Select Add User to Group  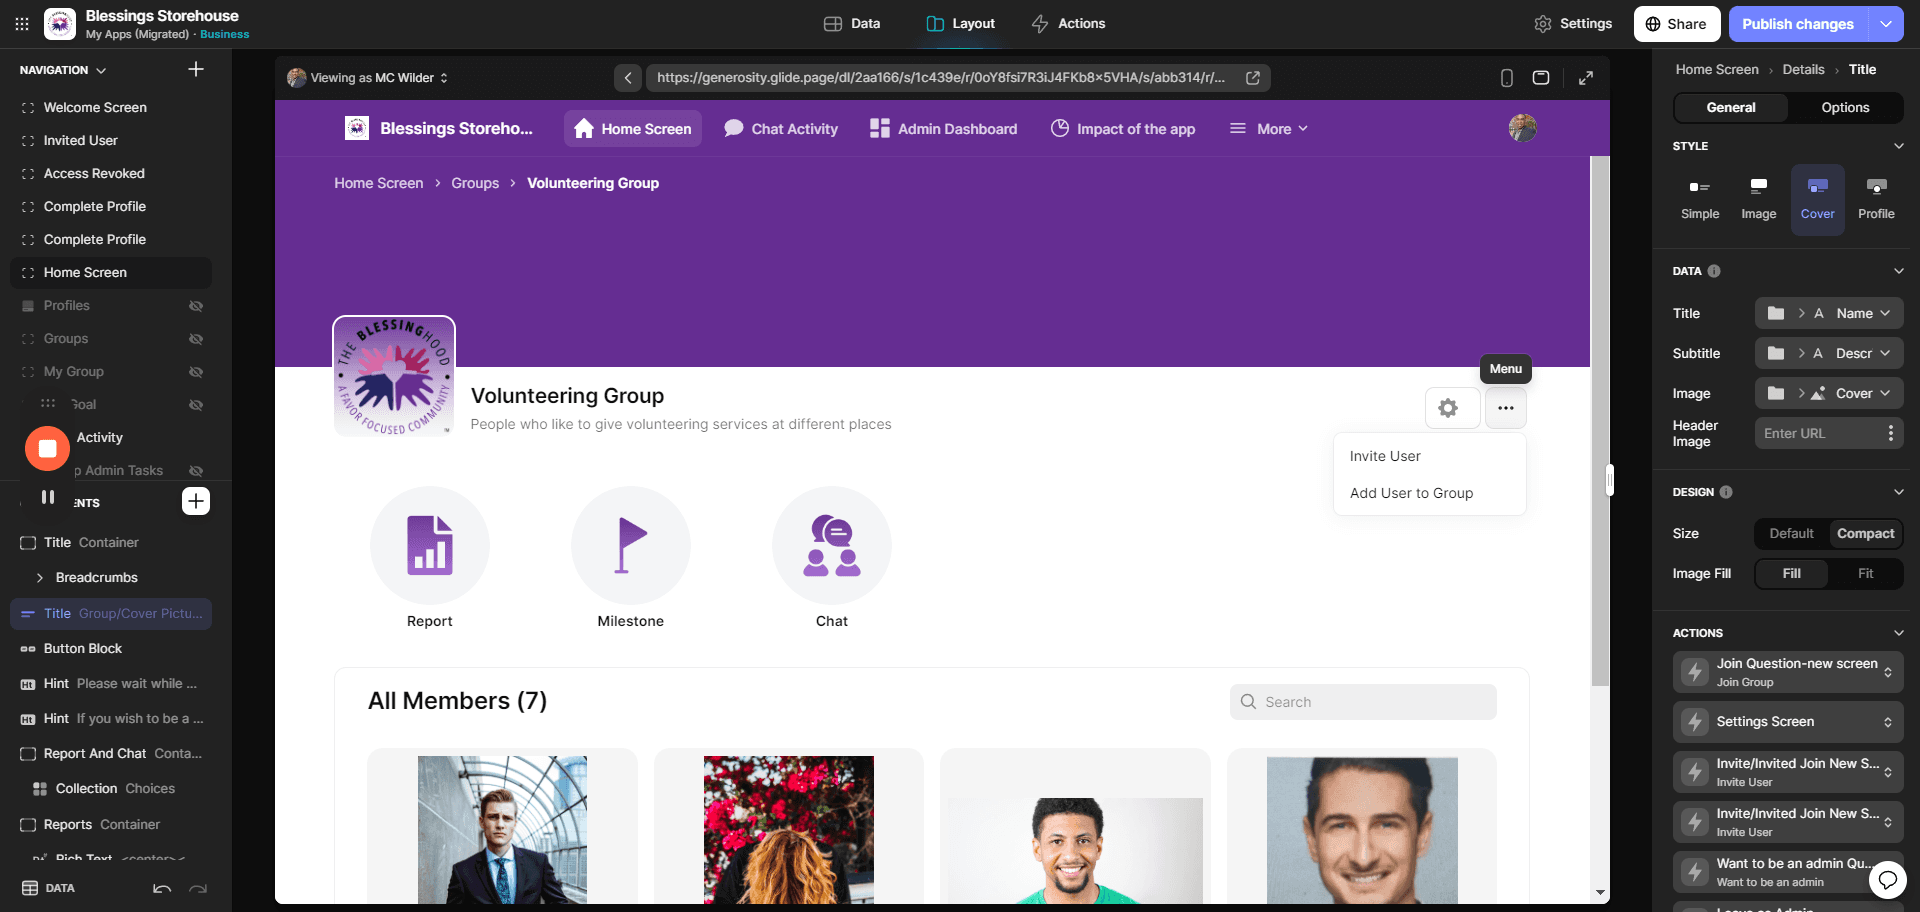tap(1411, 493)
